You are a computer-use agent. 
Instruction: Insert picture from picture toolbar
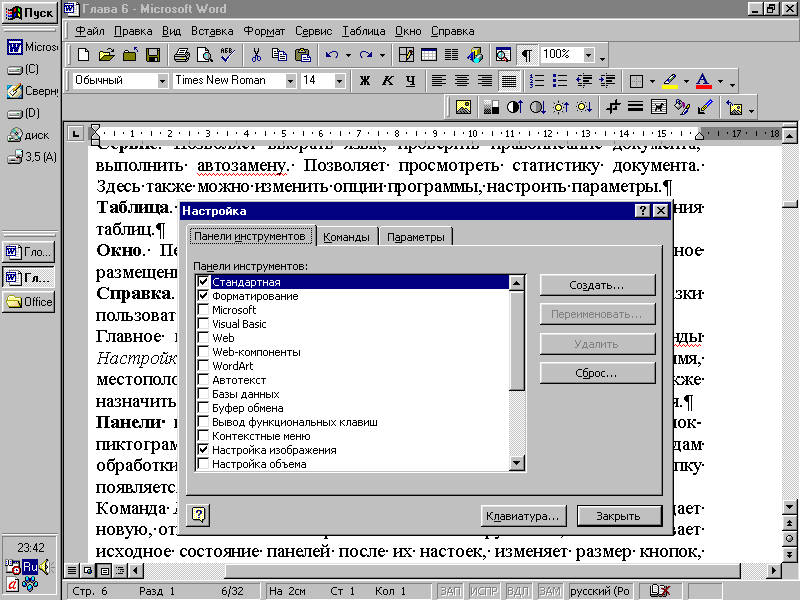click(463, 107)
